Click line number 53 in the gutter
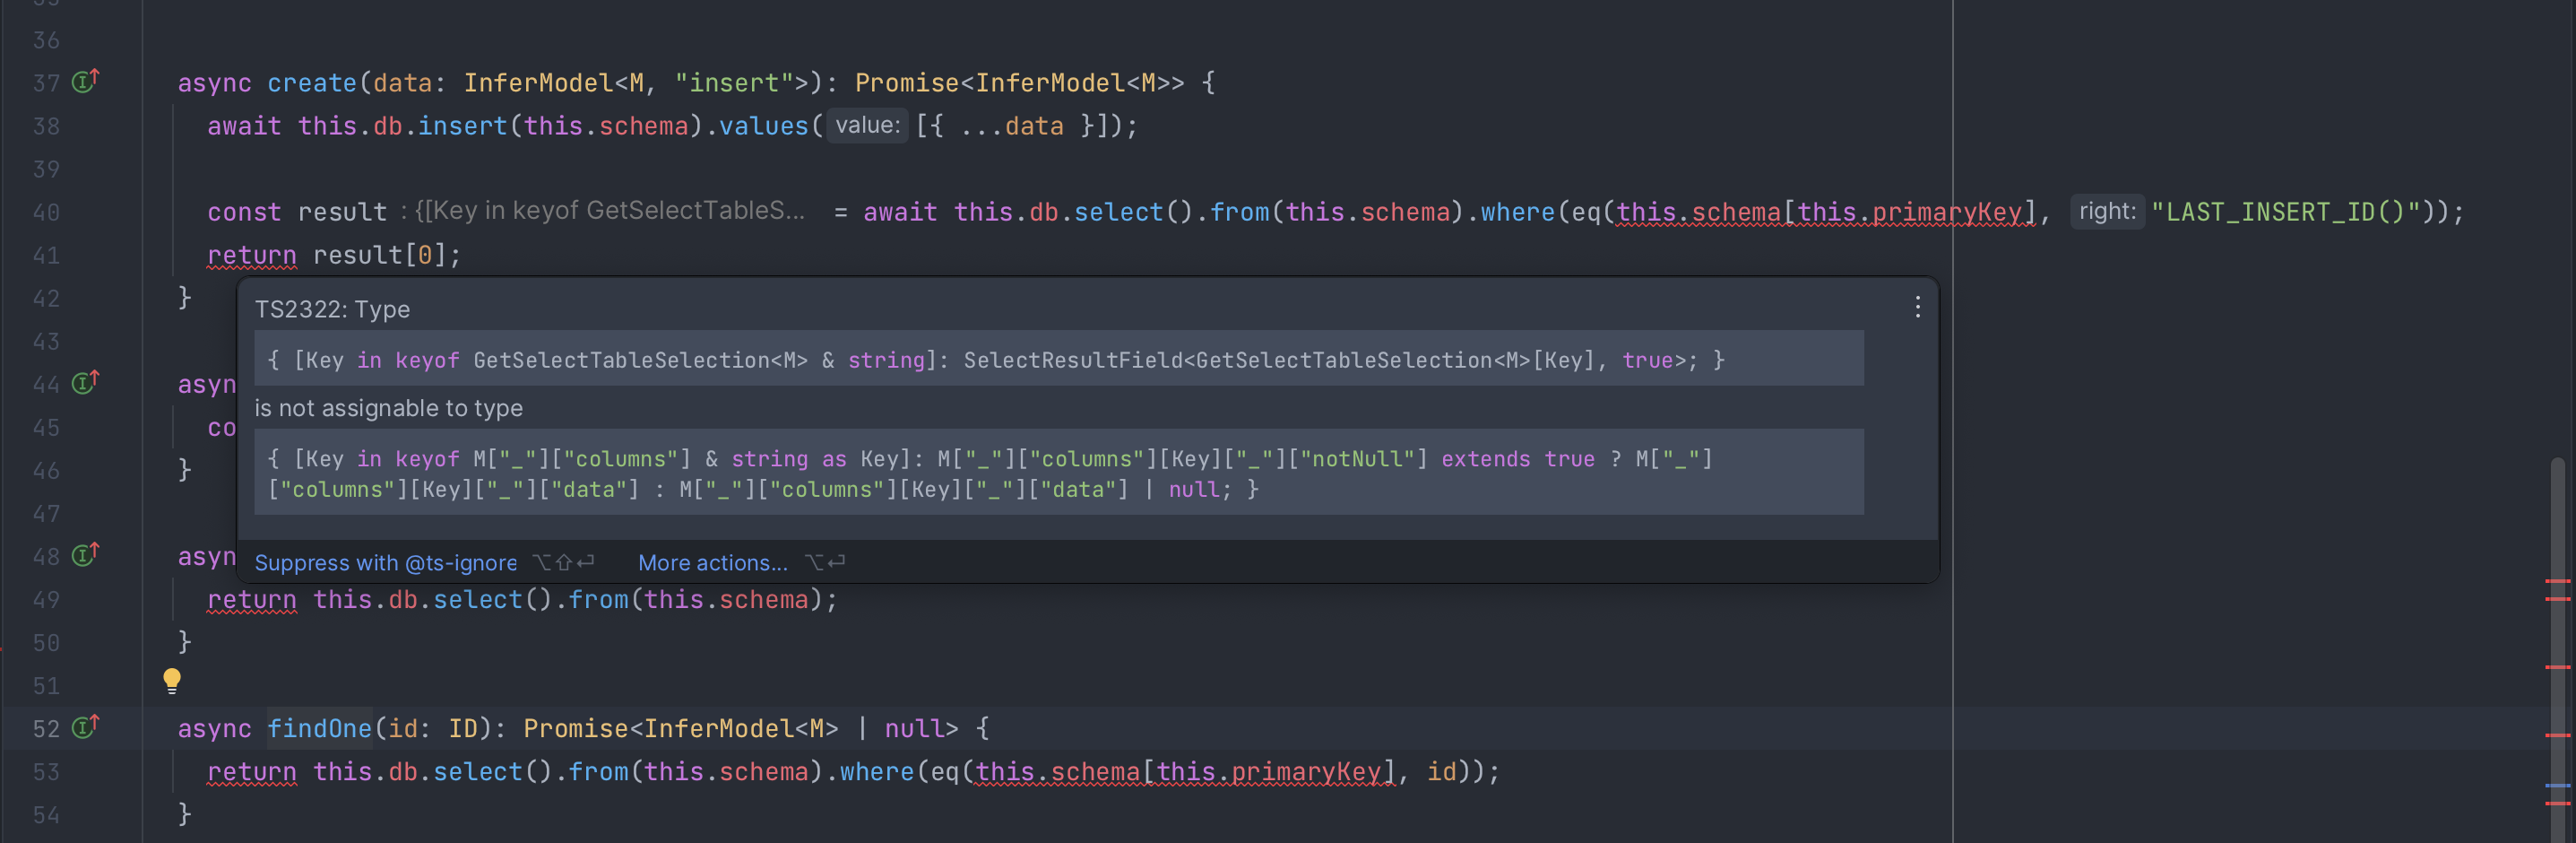 pyautogui.click(x=46, y=772)
